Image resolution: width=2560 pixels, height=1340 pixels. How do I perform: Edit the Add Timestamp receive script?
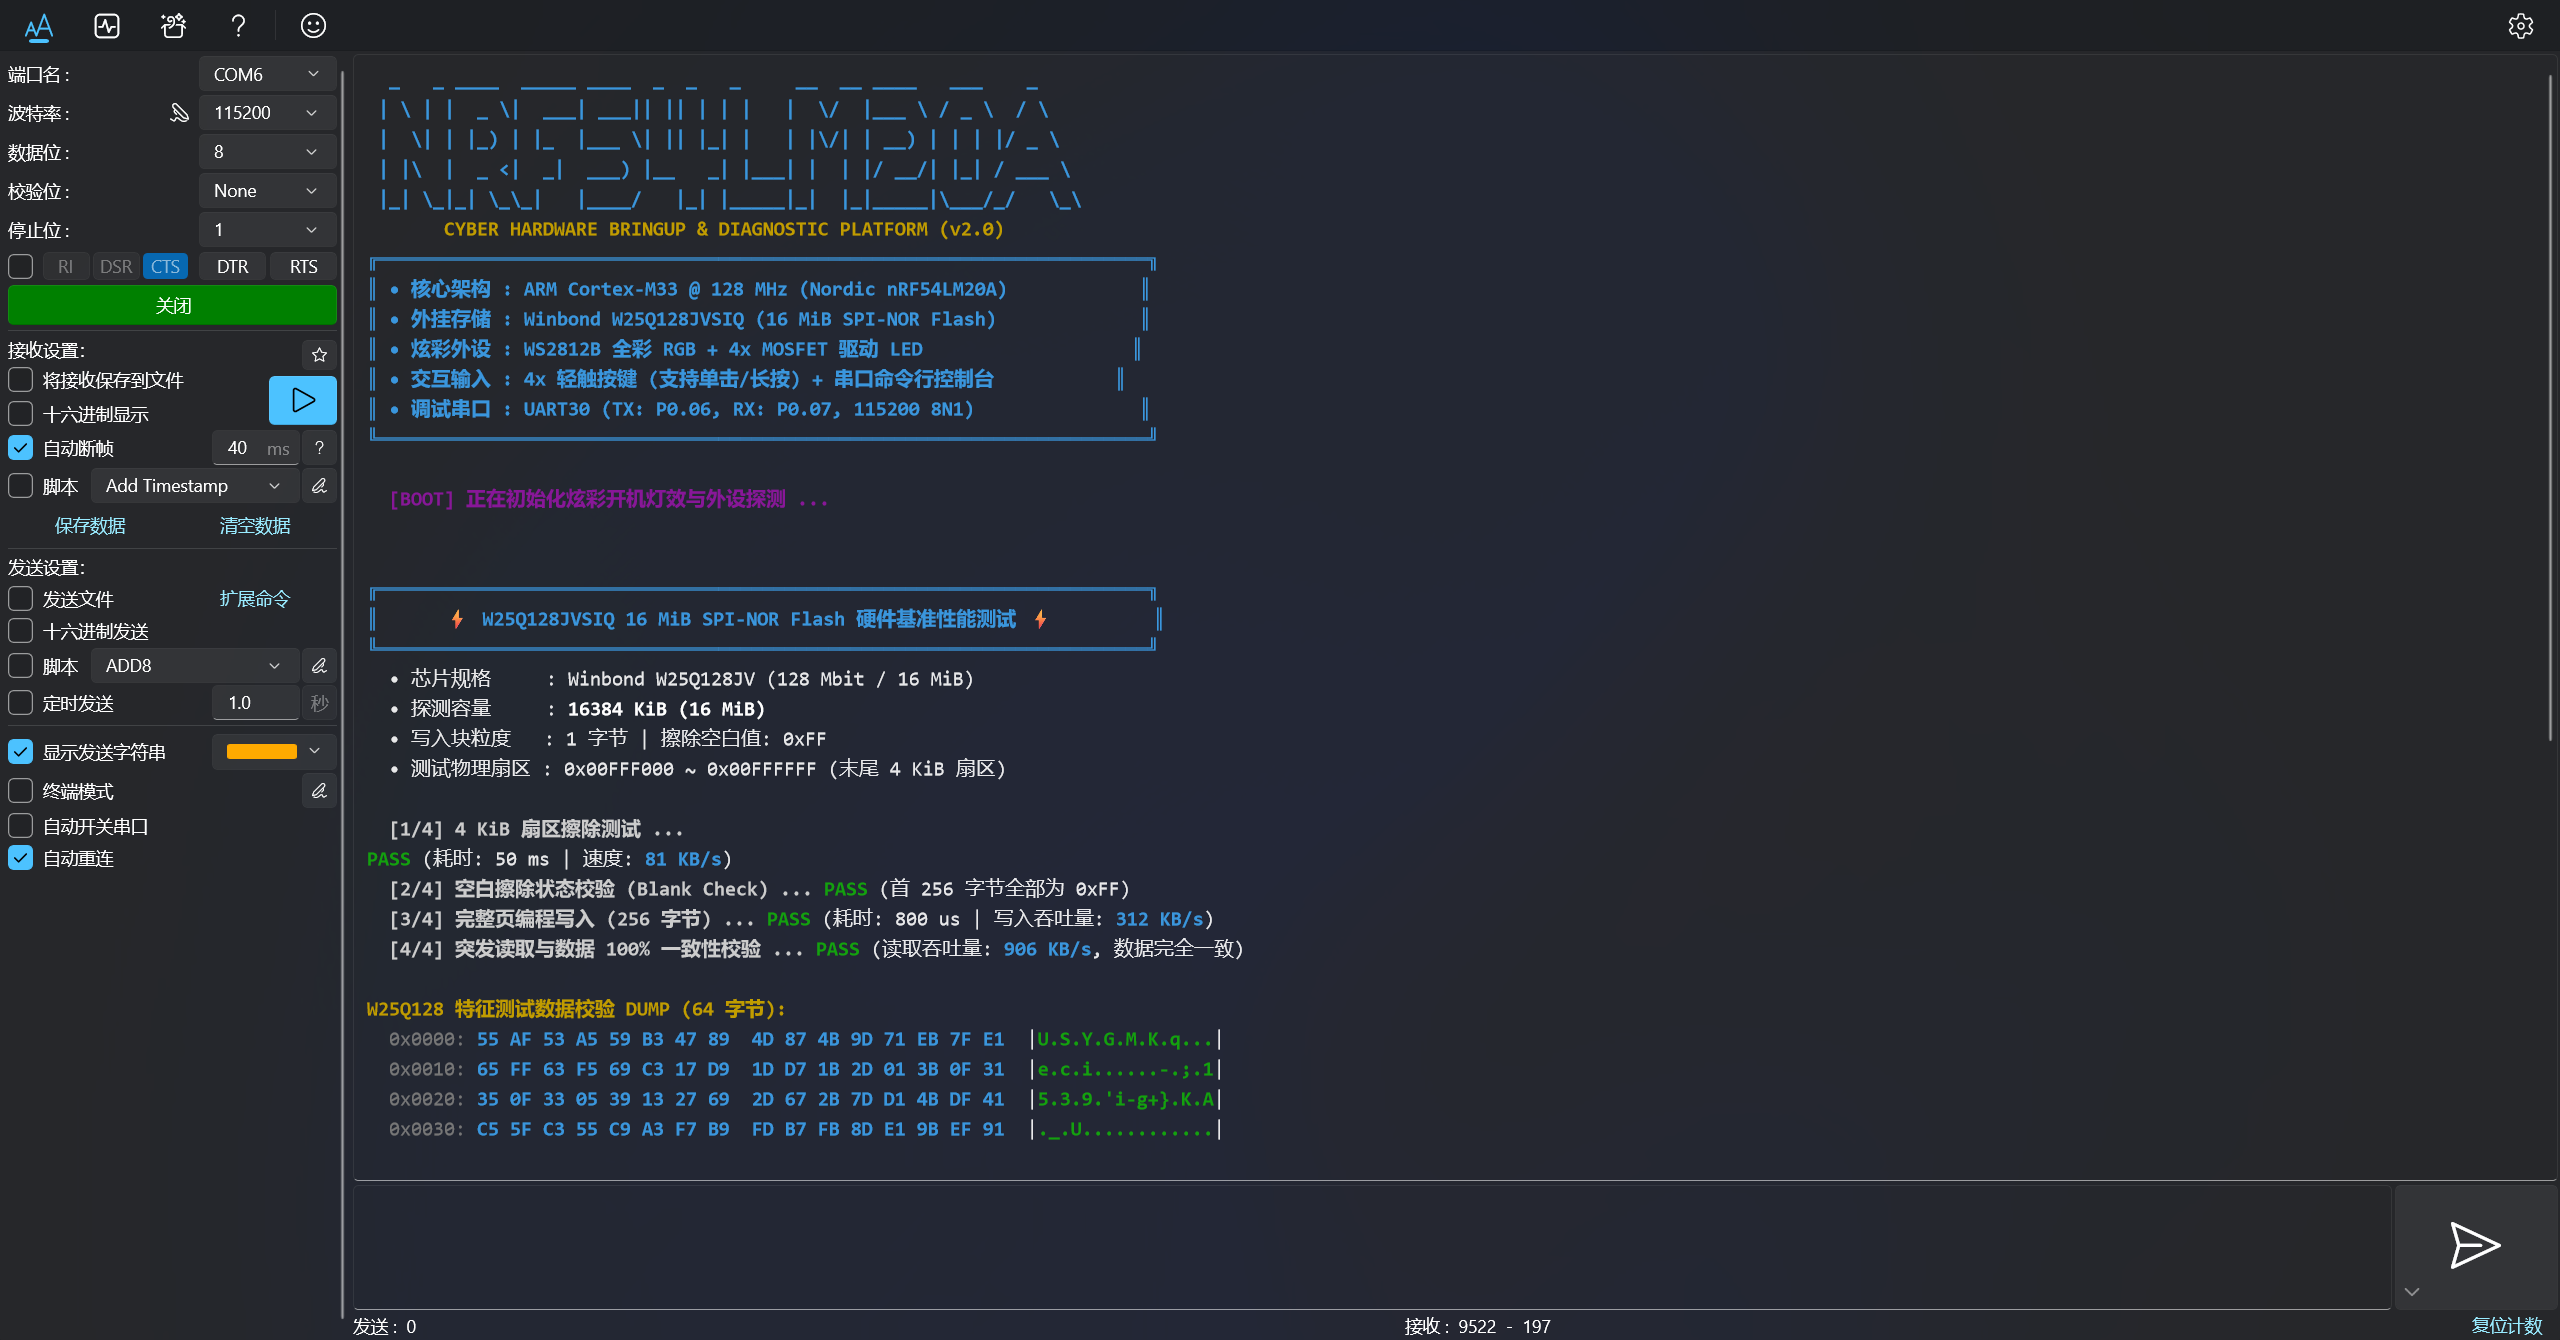319,486
